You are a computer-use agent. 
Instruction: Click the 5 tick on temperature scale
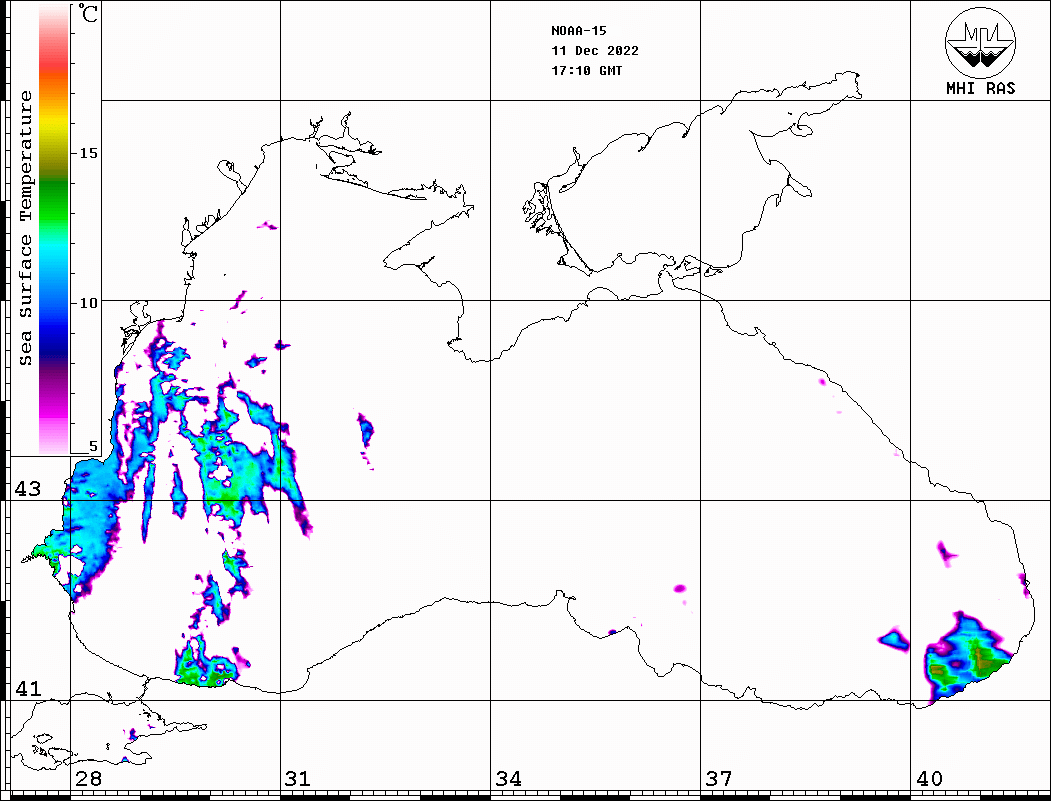(92, 446)
